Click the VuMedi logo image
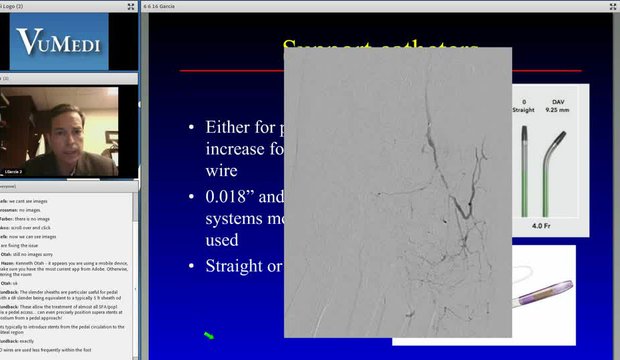The image size is (620, 360). coord(59,41)
